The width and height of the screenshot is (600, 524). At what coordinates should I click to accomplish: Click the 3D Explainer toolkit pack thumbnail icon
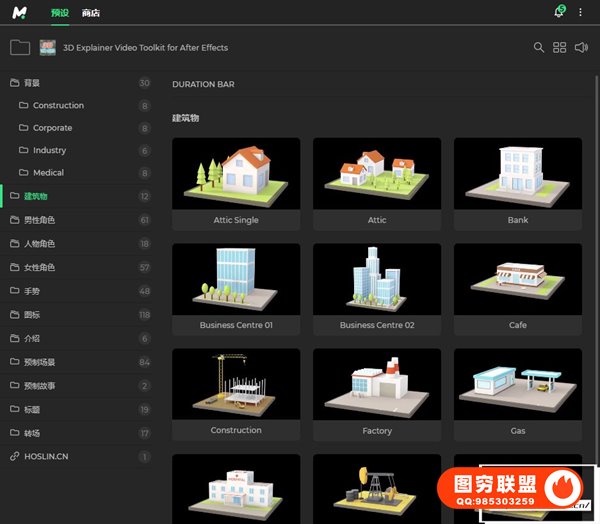coord(47,47)
